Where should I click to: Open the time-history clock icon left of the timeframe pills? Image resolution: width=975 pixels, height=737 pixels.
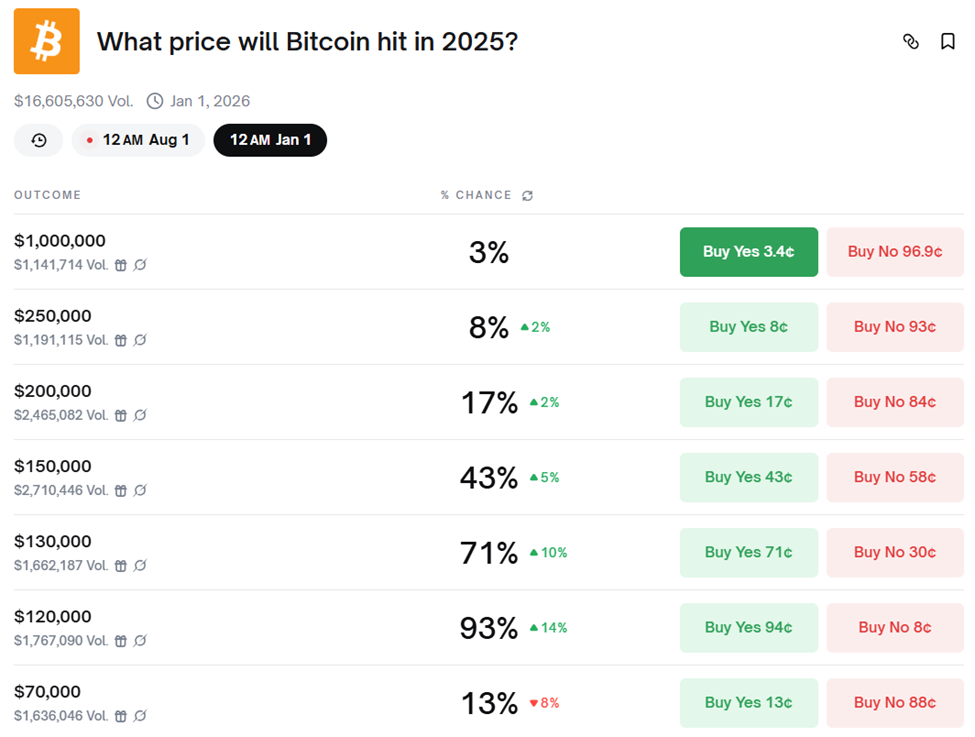(38, 140)
